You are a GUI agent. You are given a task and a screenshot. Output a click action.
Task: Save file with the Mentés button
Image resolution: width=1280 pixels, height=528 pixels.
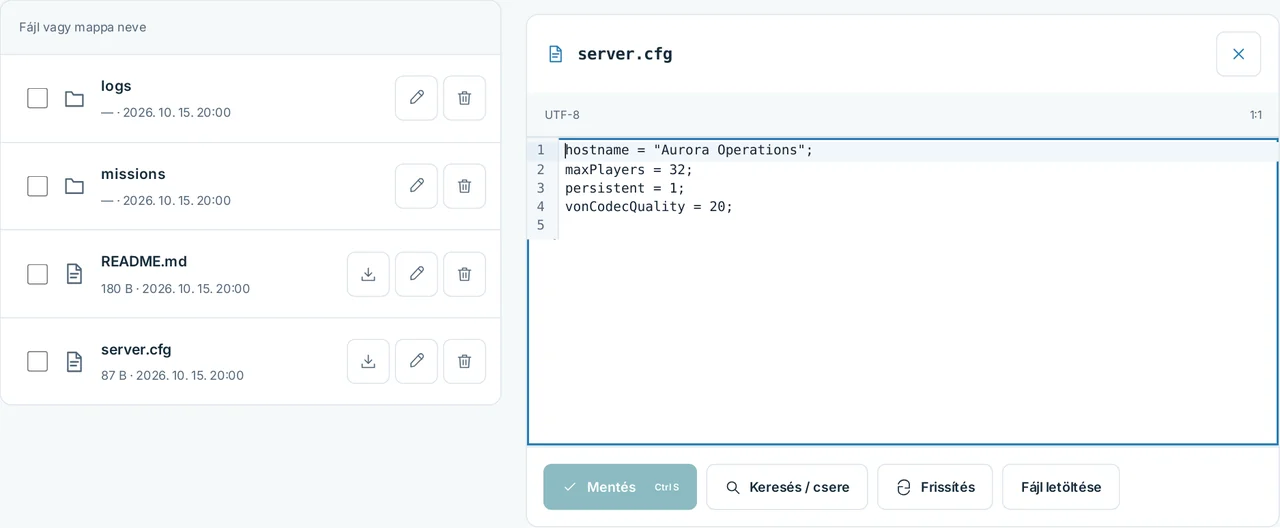620,487
